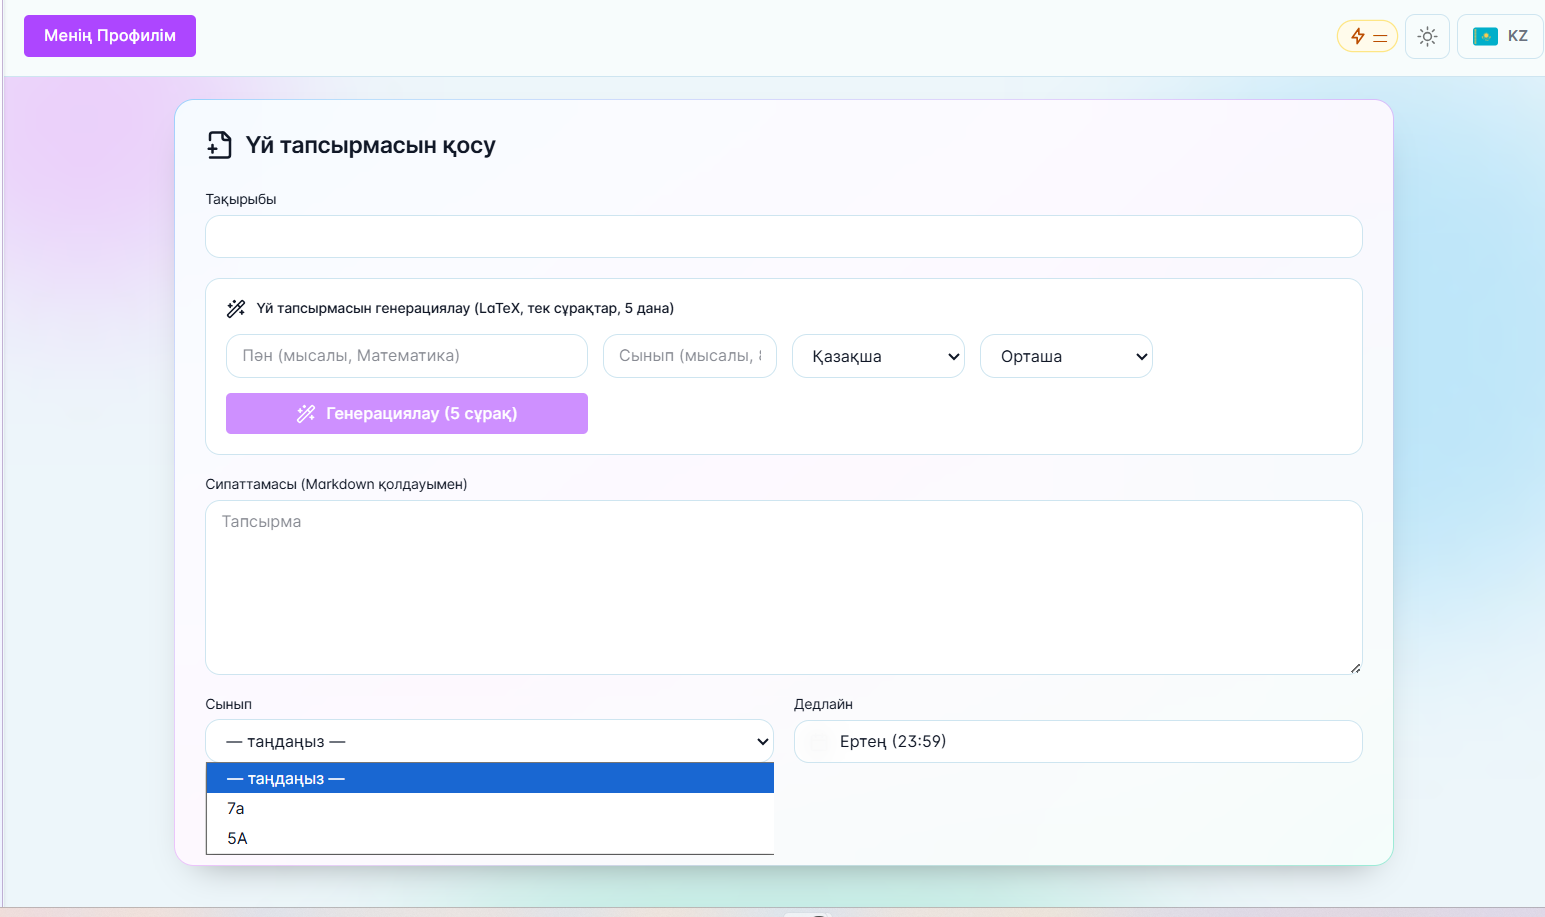Focus the Пән subject input field

[x=406, y=356]
